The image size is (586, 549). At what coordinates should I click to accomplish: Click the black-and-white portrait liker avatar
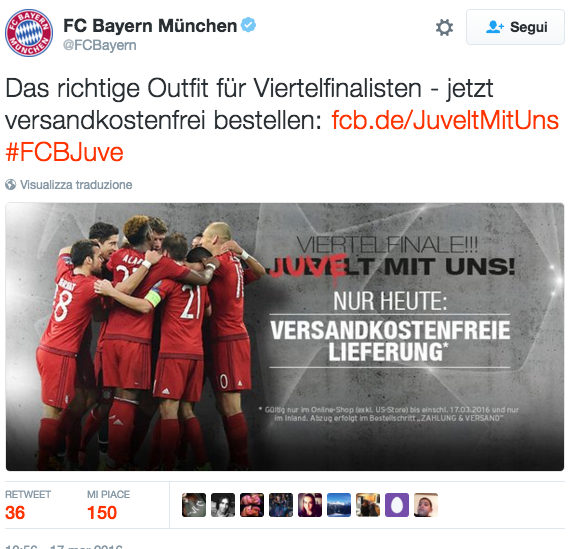click(x=223, y=505)
